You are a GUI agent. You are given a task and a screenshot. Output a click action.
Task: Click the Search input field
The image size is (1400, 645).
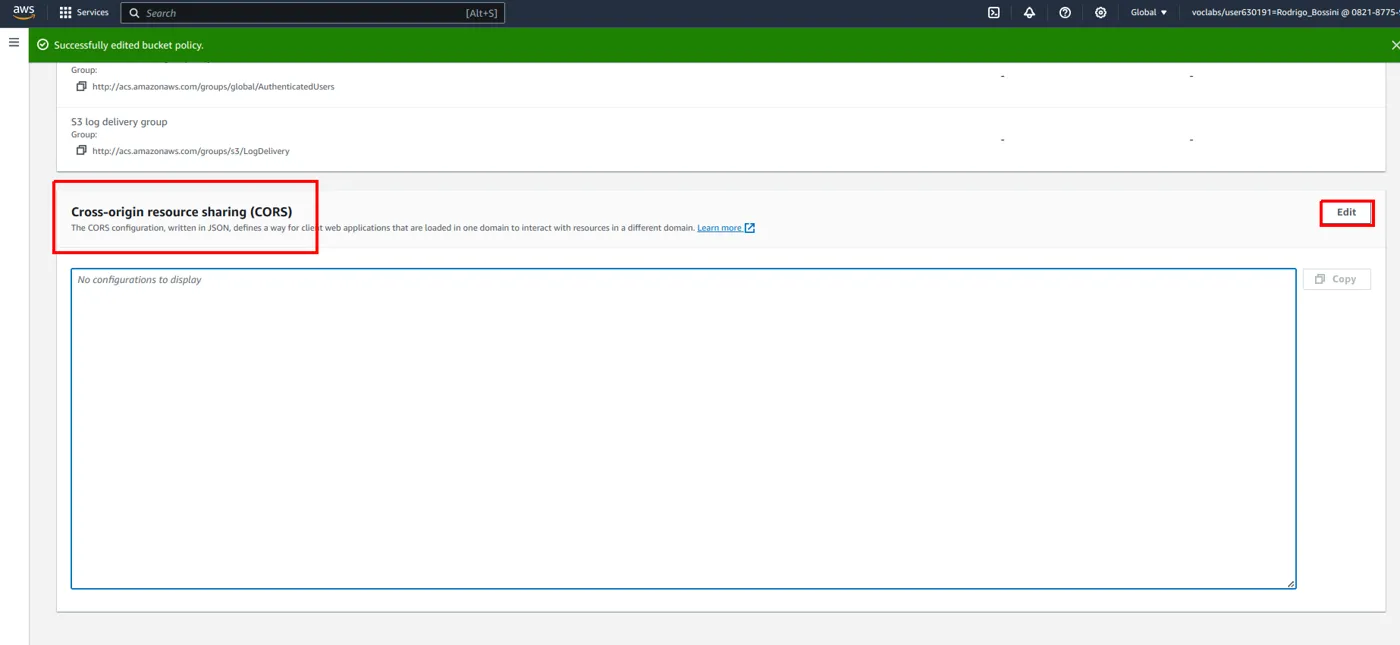pos(313,13)
